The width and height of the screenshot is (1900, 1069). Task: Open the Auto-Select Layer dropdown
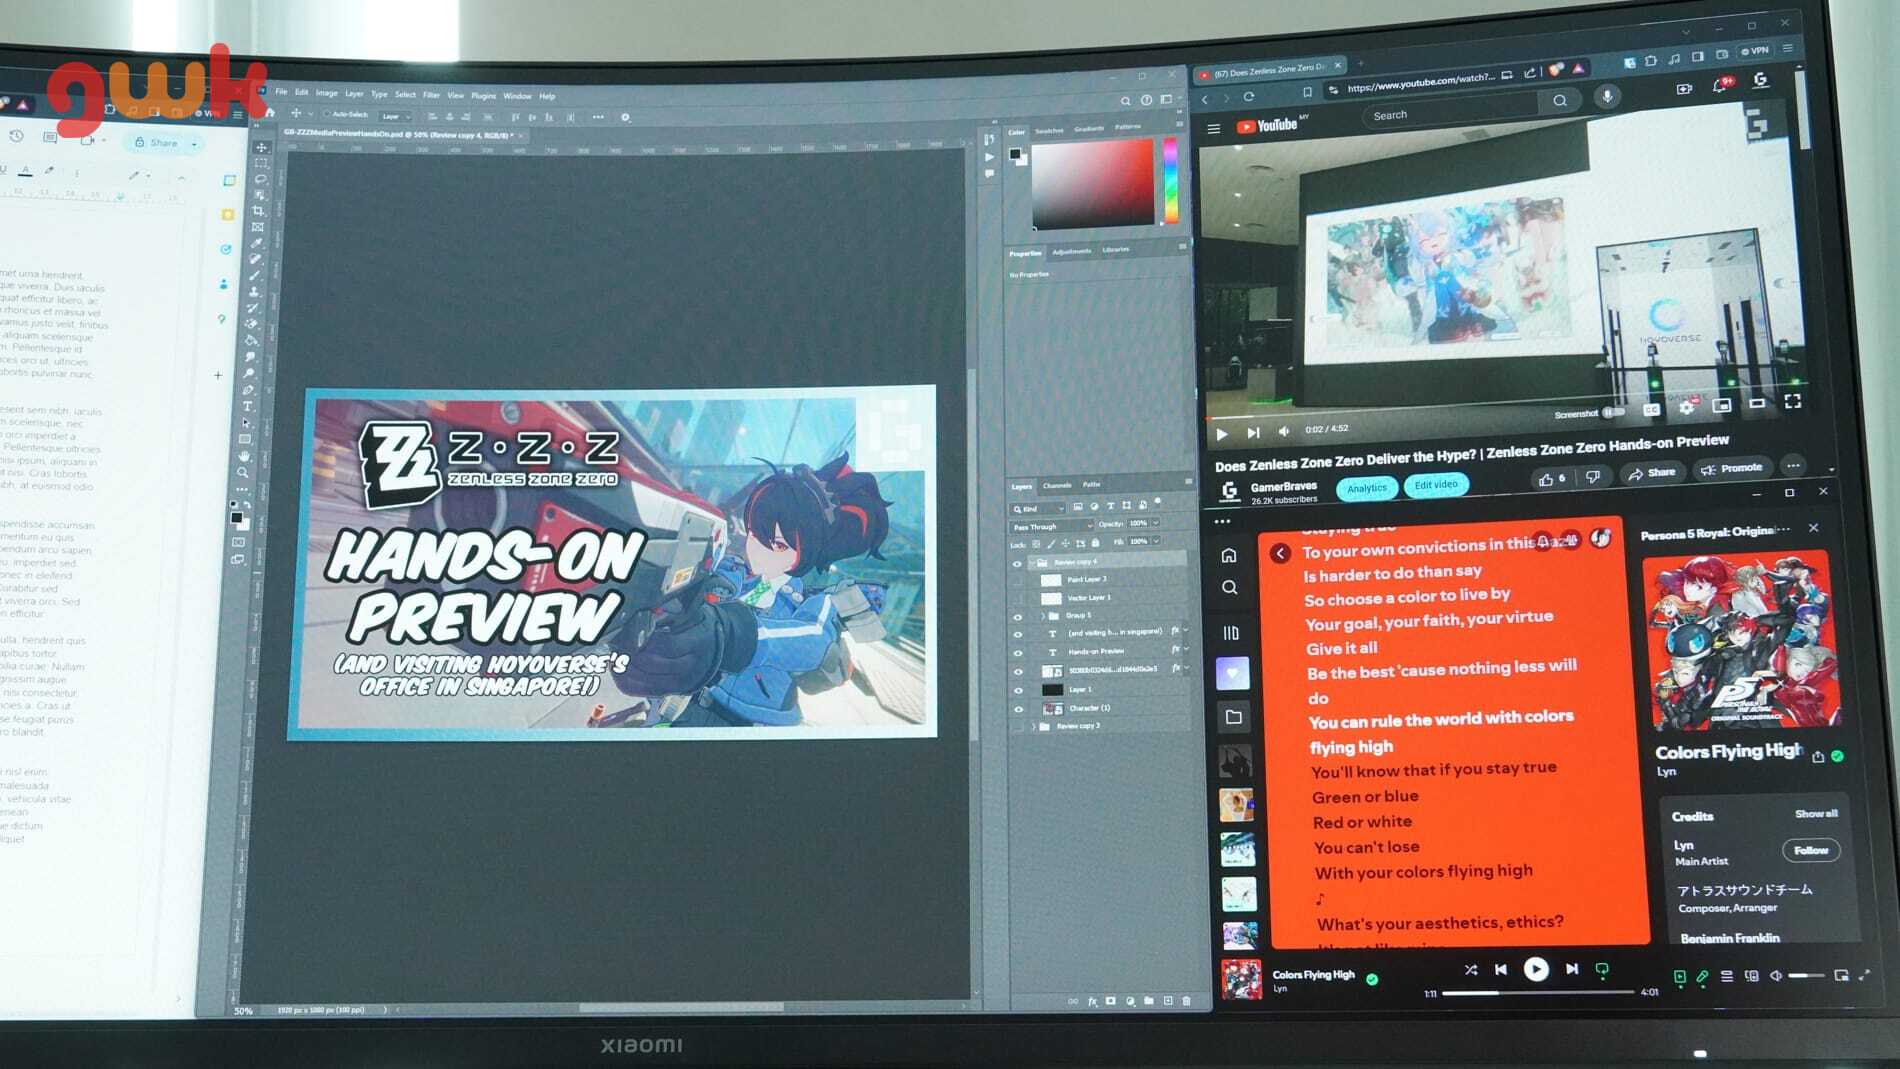(393, 116)
